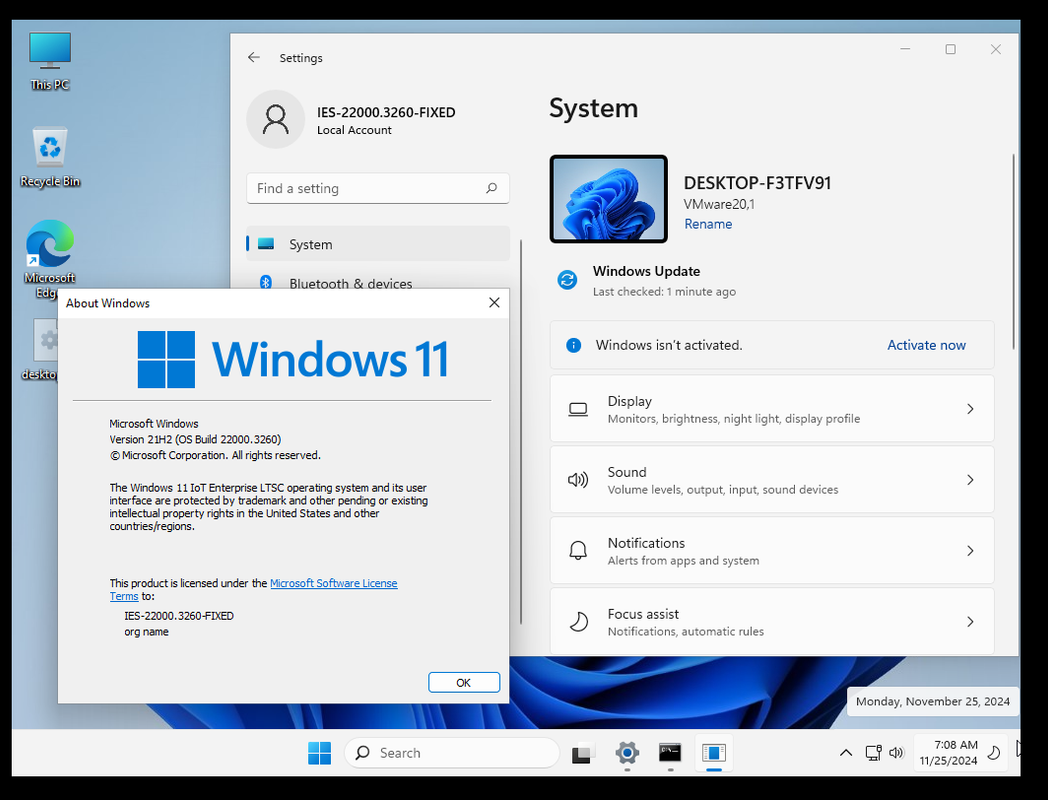Launch Microsoft Edge from desktop shortcut
Screen dimensions: 1048x800
click(x=49, y=259)
